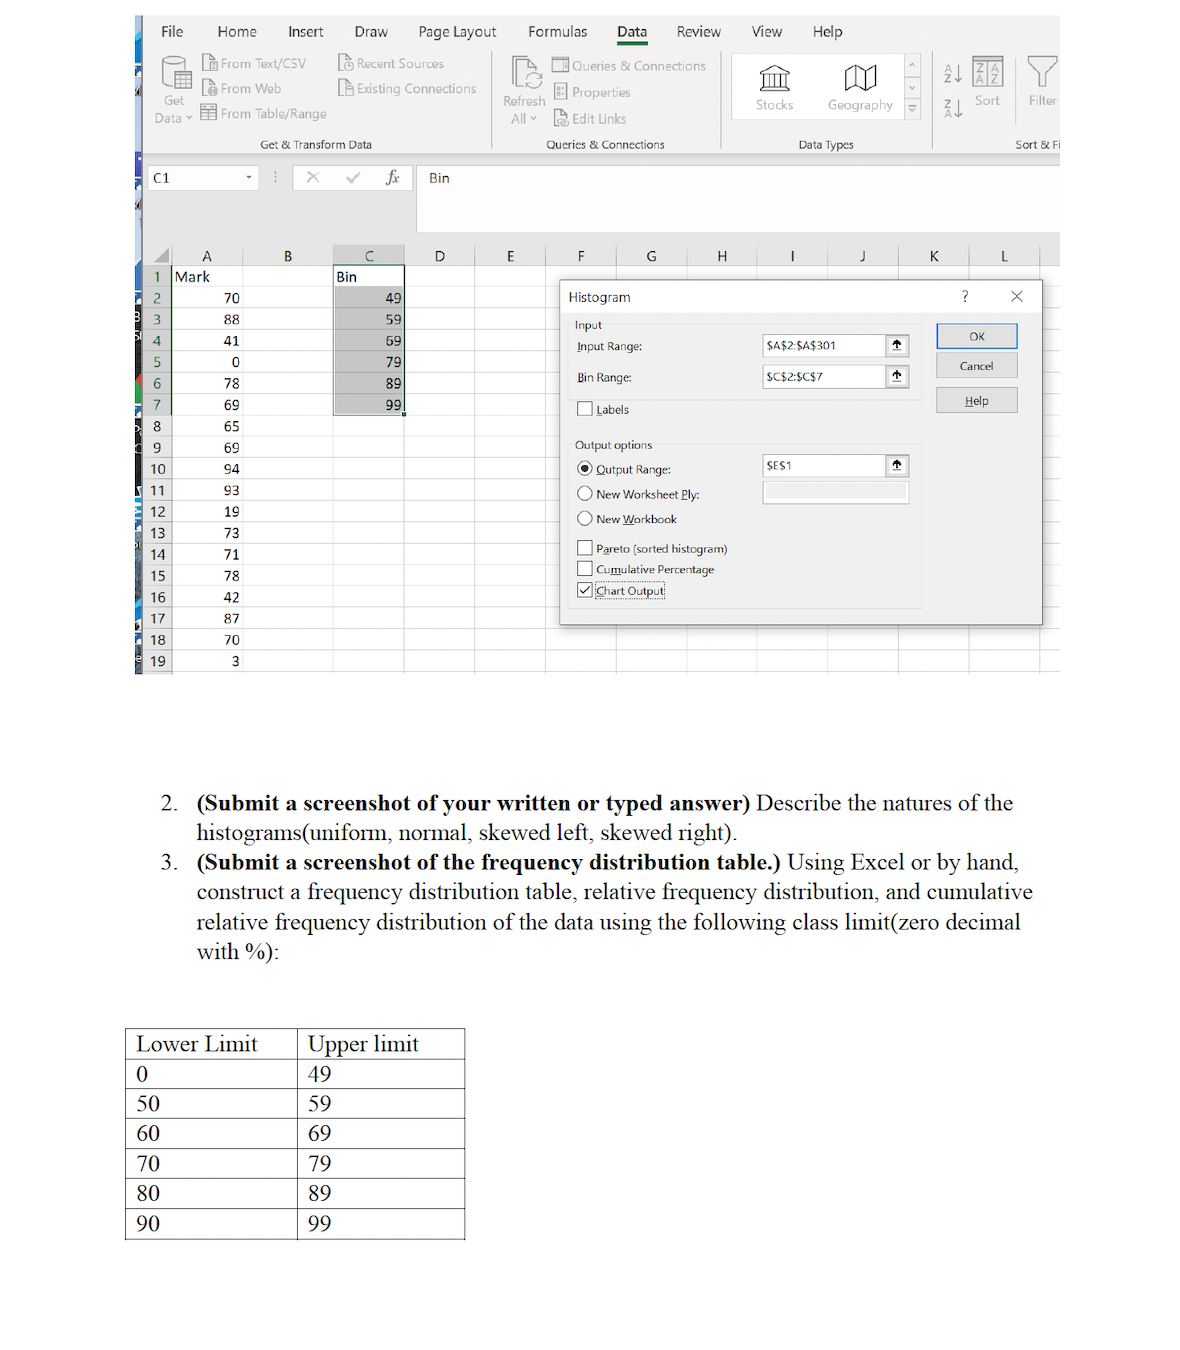Screen dimensions: 1180x1350
Task: Click OK in the Histogram dialog
Action: (x=975, y=336)
